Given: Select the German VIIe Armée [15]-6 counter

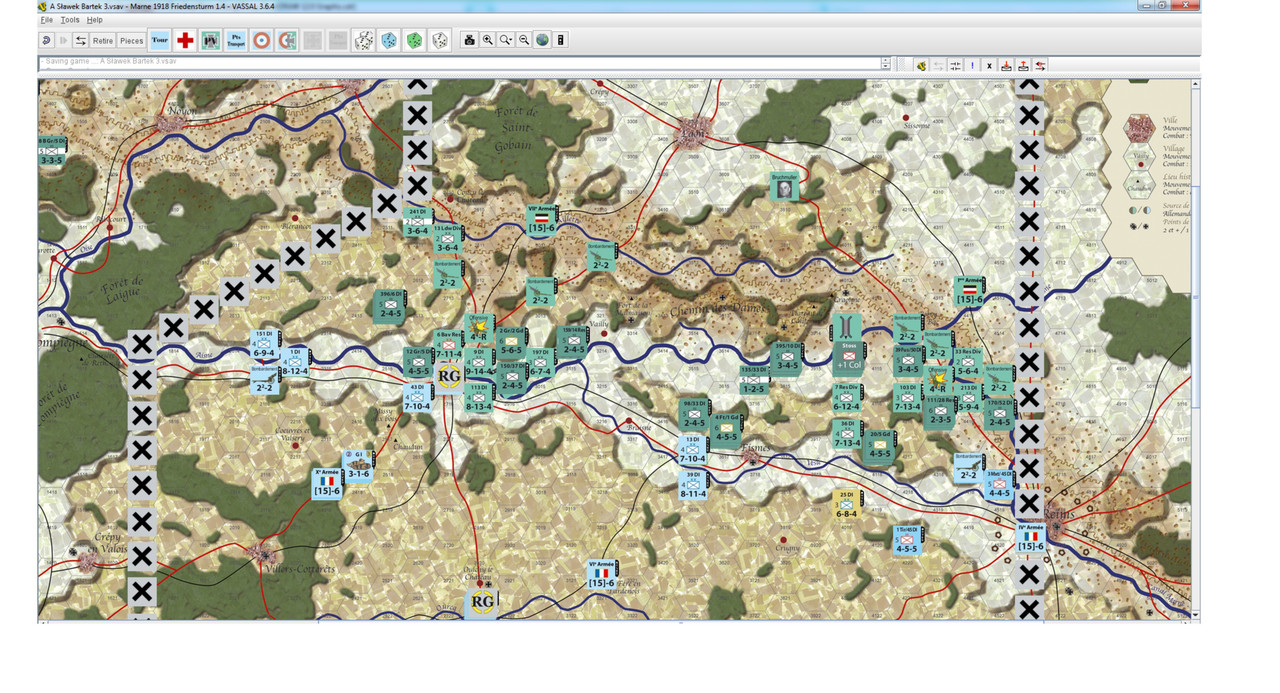Looking at the screenshot, I should click(x=541, y=220).
